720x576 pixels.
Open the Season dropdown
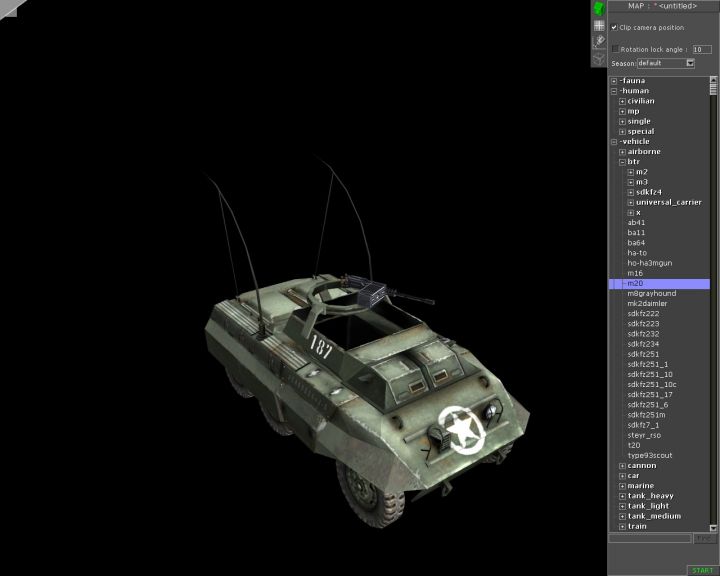pos(690,63)
